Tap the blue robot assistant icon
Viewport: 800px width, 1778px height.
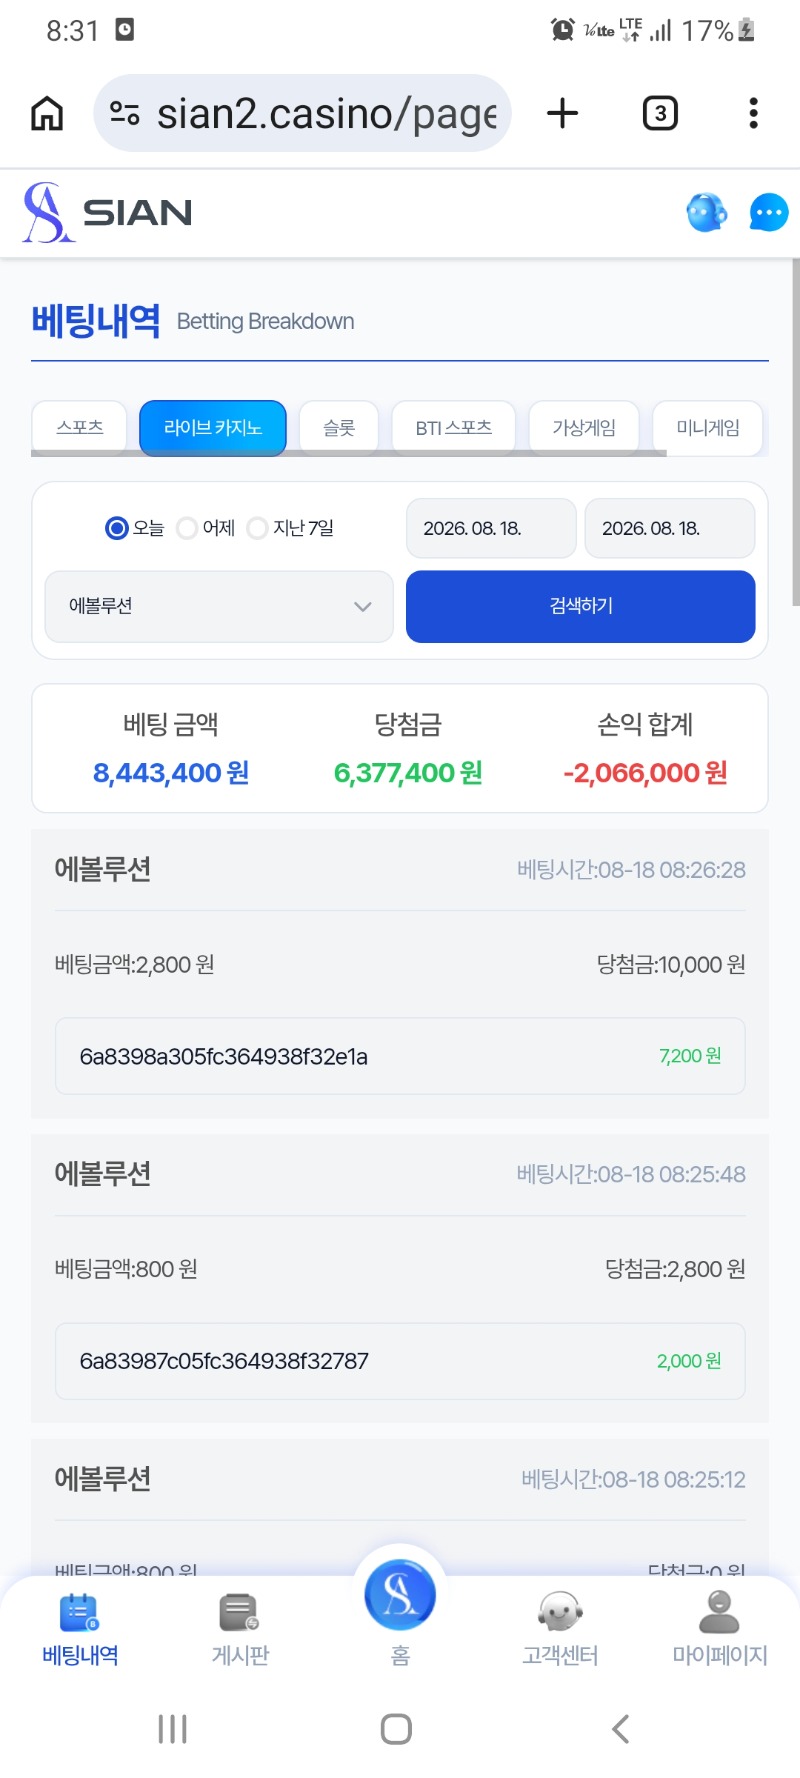(x=707, y=212)
